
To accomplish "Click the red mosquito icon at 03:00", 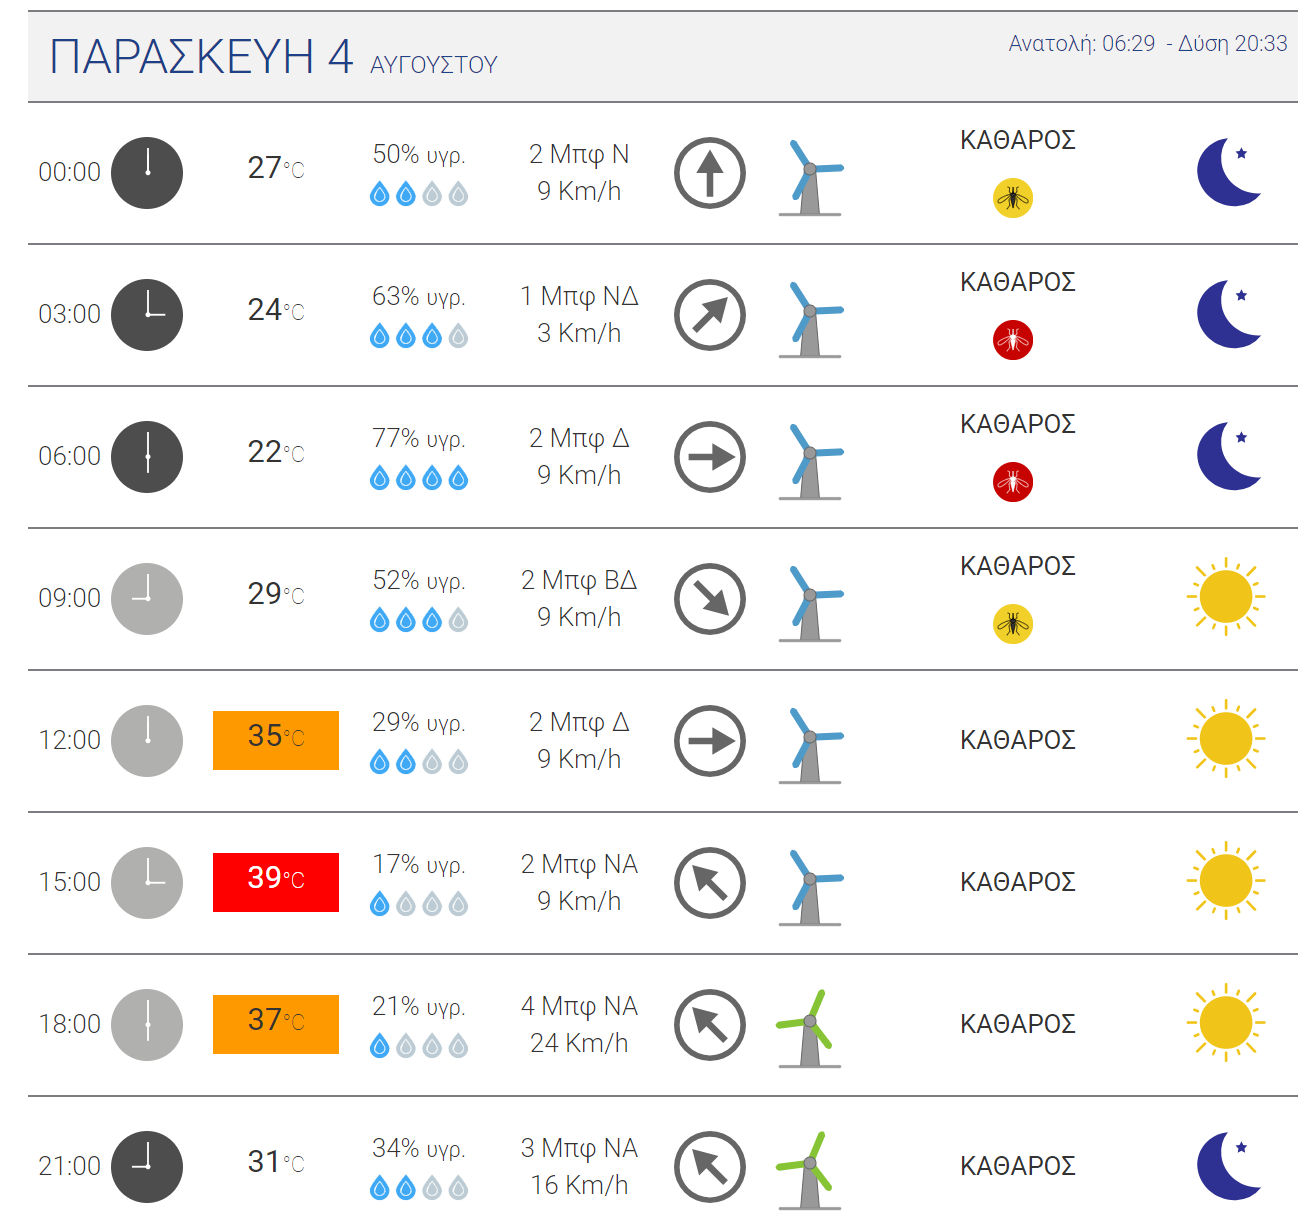I will [1013, 340].
